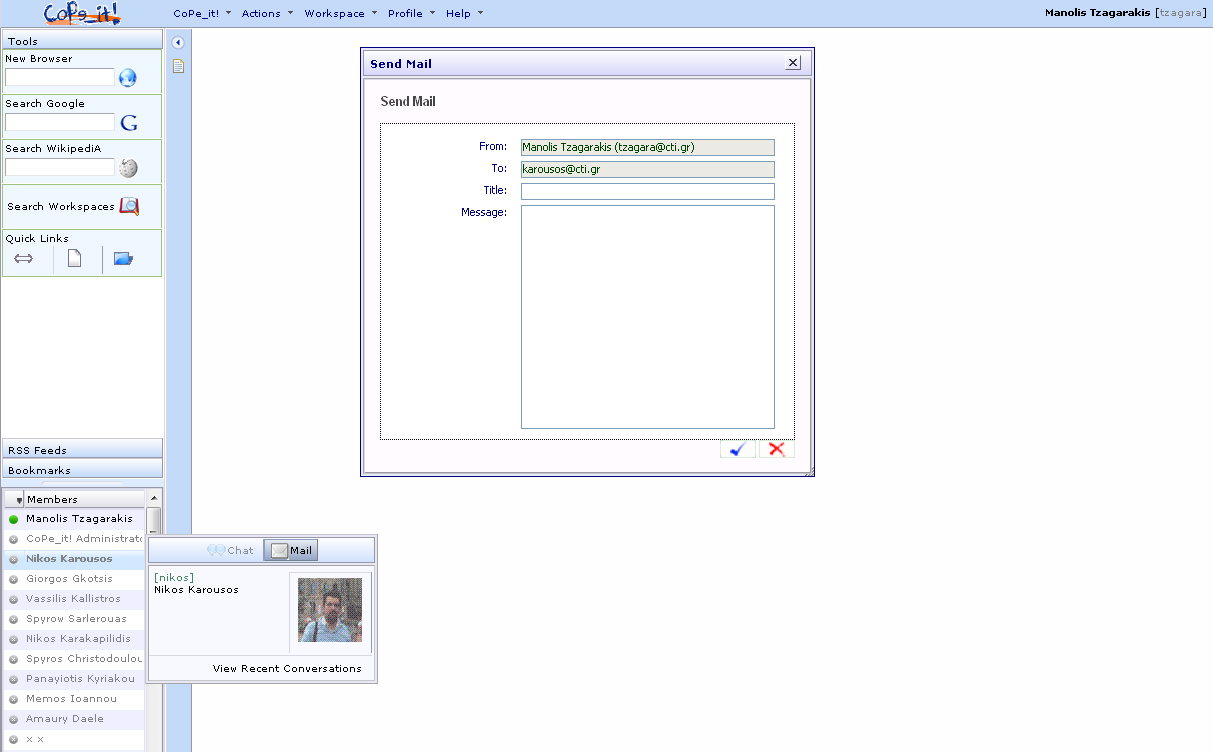This screenshot has height=752, width=1213.
Task: Close the Send Mail dialog
Action: point(793,63)
